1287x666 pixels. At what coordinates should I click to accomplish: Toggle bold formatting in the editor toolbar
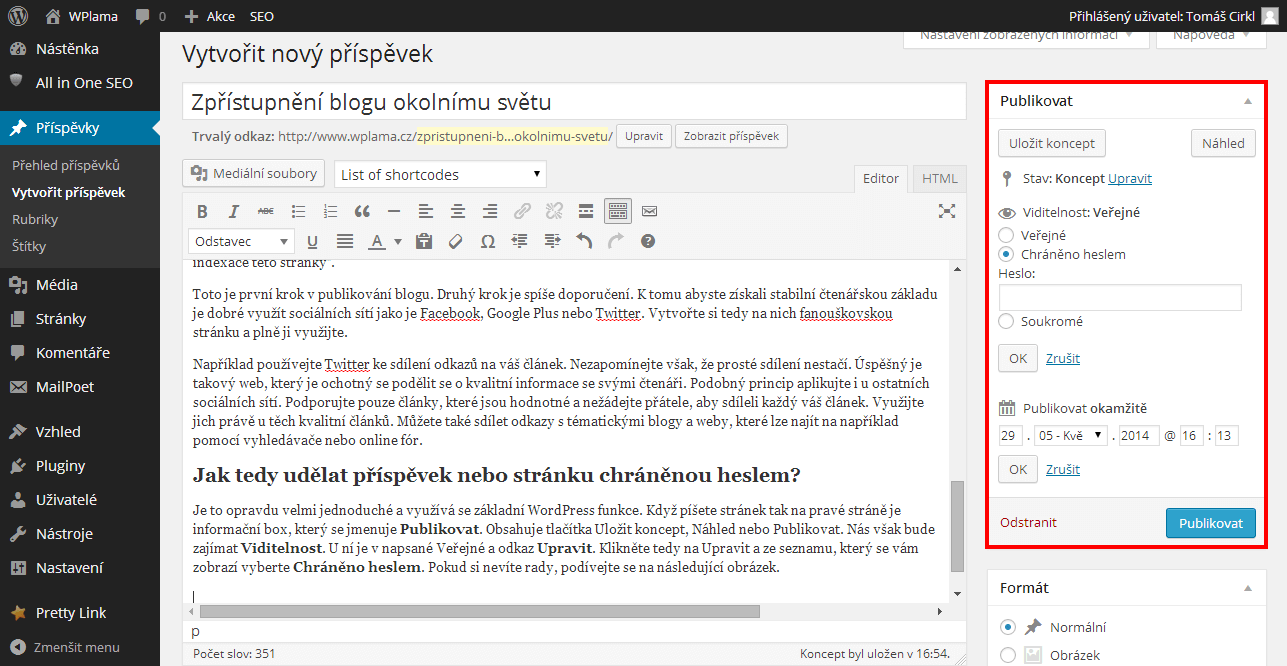point(202,211)
